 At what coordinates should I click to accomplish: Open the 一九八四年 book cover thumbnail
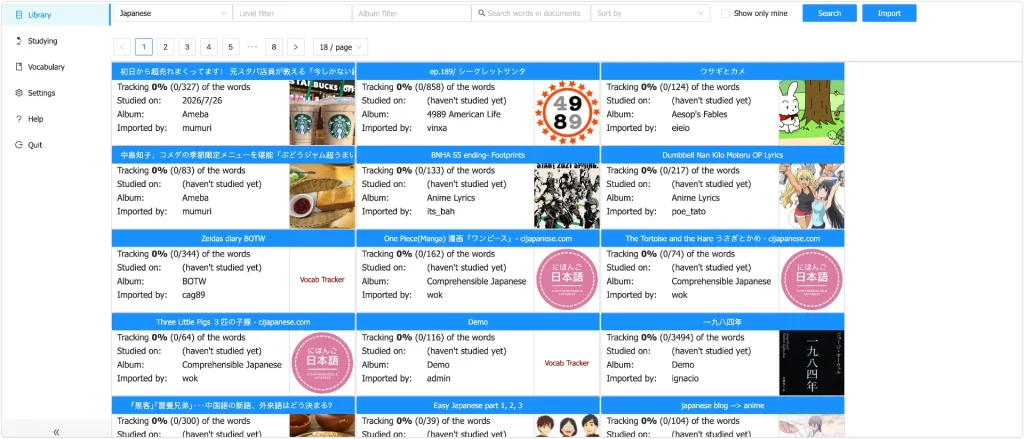pyautogui.click(x=811, y=363)
